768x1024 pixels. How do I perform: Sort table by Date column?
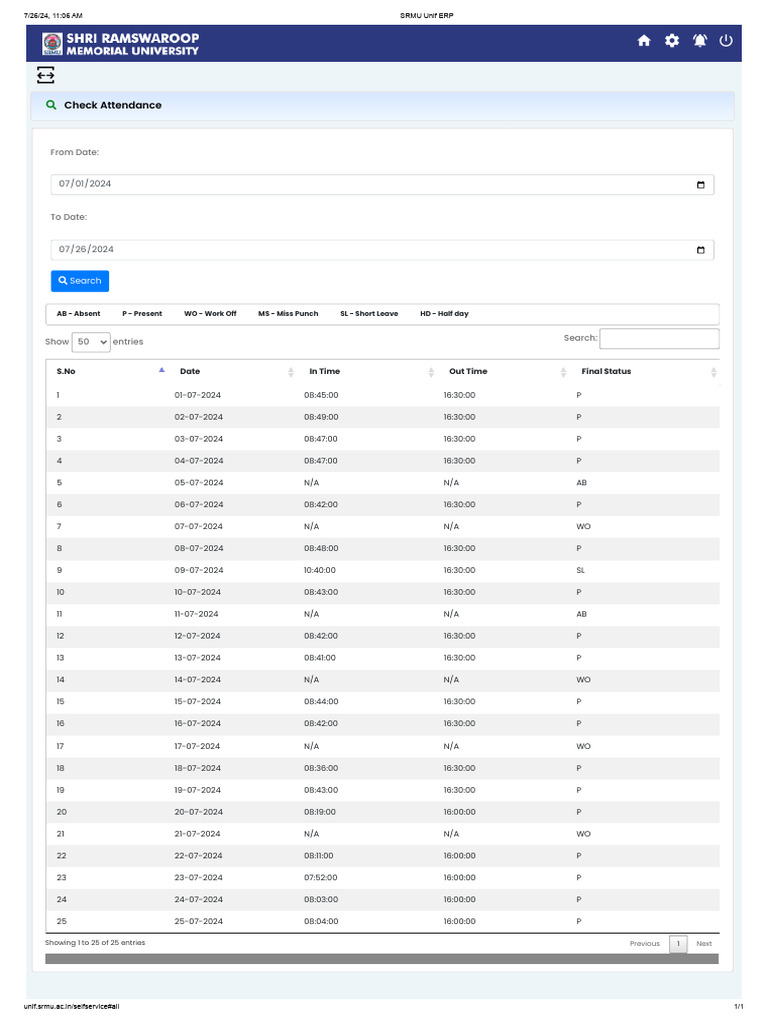[x=190, y=371]
